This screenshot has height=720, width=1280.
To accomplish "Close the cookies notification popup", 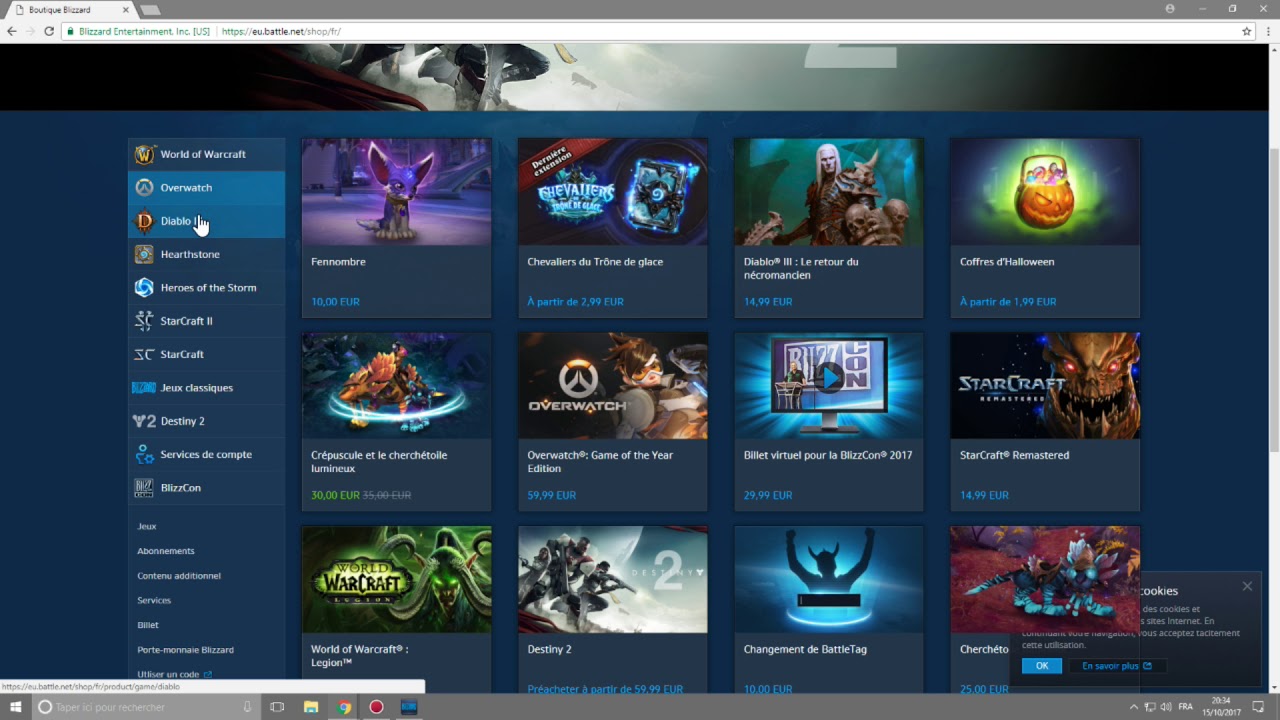I will point(1247,586).
